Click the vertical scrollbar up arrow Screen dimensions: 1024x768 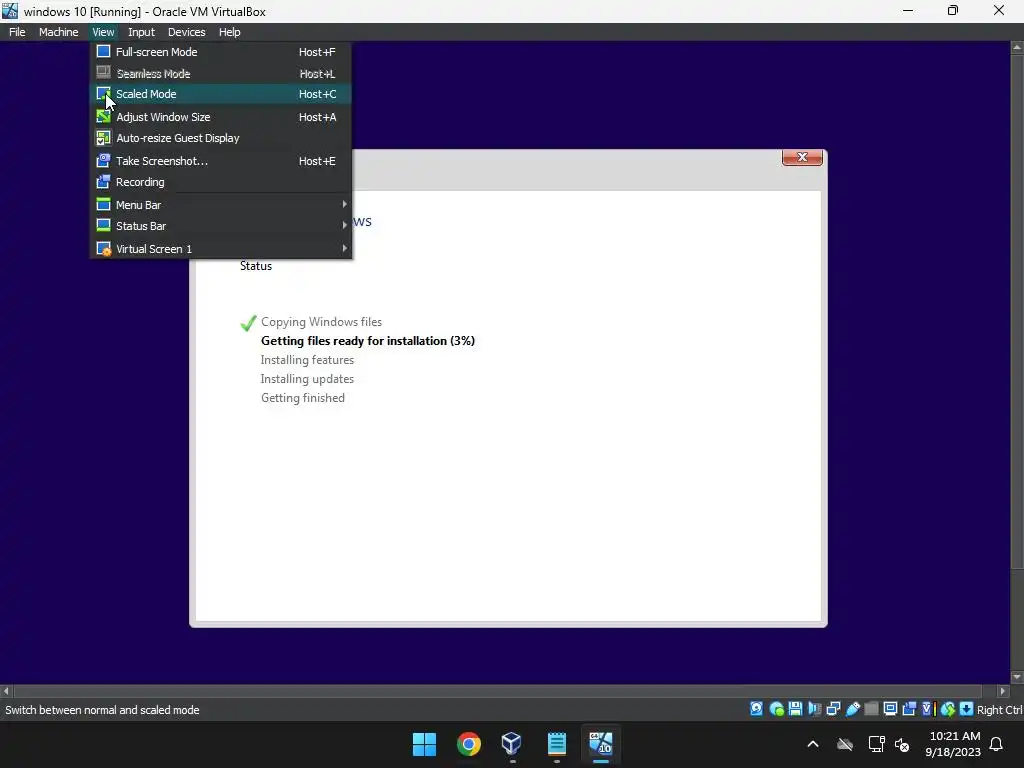pyautogui.click(x=1017, y=48)
